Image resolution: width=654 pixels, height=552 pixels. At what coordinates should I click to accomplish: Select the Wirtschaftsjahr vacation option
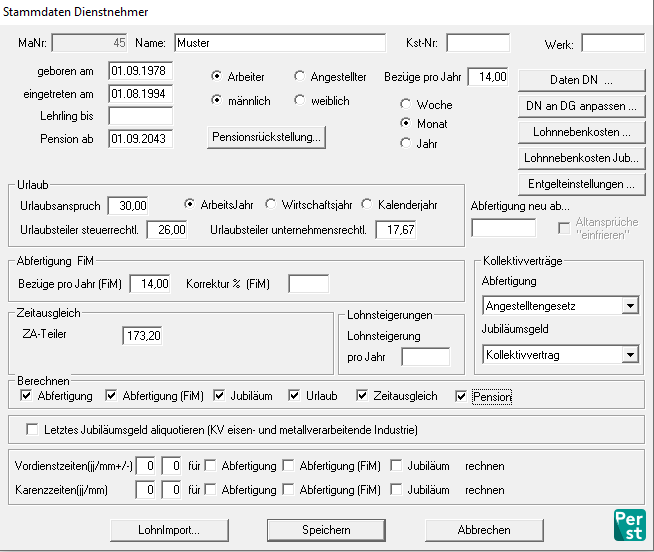pos(270,204)
